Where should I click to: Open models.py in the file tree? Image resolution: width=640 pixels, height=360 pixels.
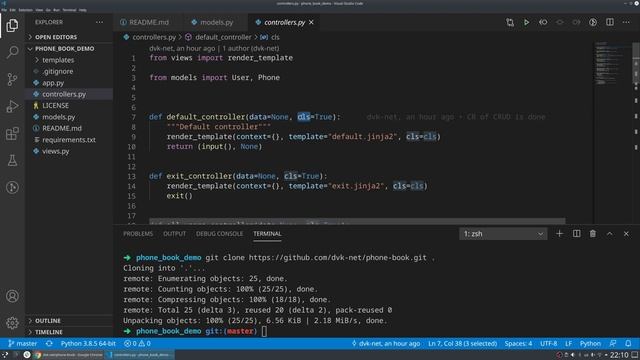point(58,117)
